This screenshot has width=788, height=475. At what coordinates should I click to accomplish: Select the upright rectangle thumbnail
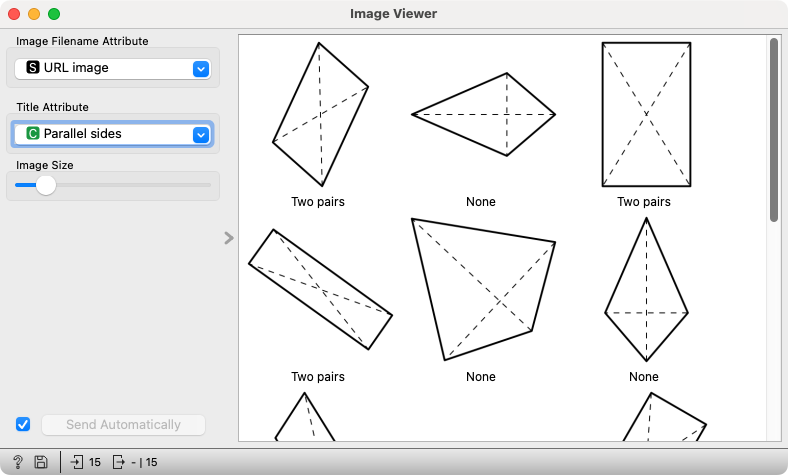point(646,115)
